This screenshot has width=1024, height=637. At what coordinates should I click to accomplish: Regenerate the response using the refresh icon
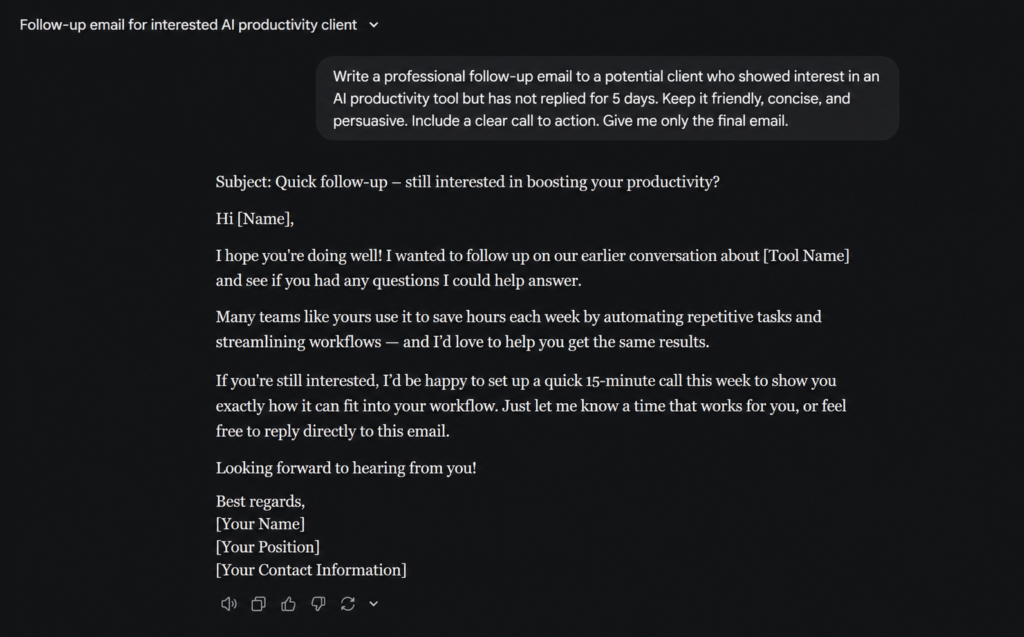(347, 604)
